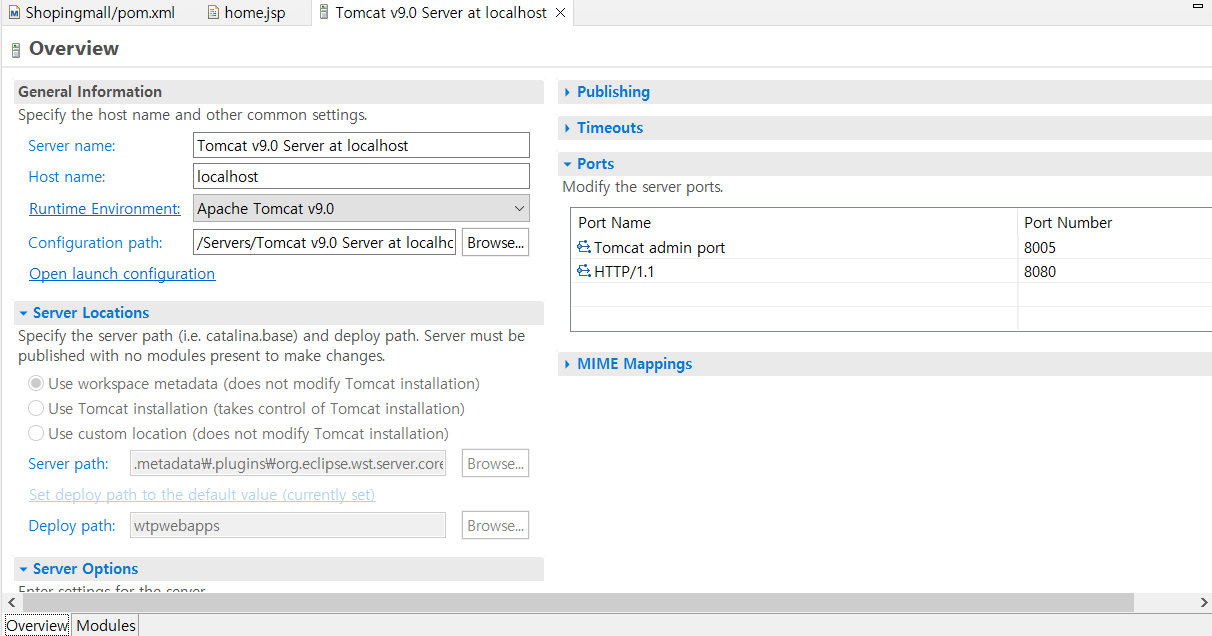Click the Host name label
The width and height of the screenshot is (1212, 636).
[67, 176]
